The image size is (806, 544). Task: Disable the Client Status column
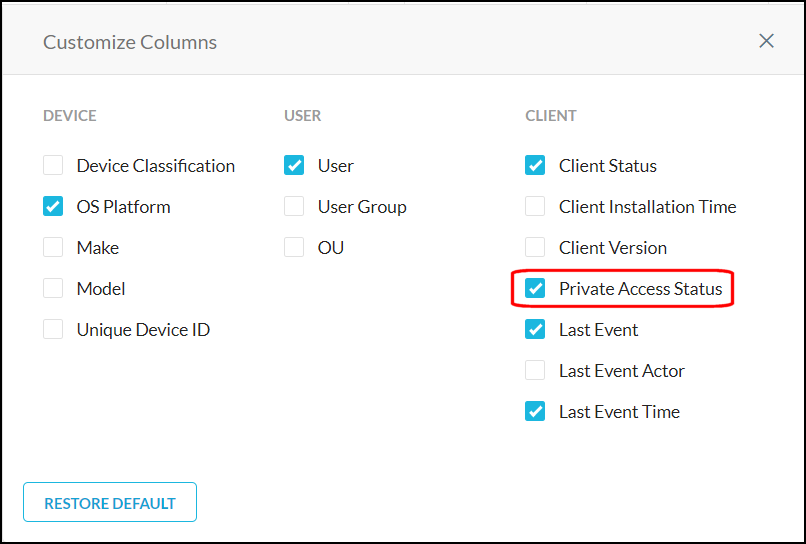point(535,166)
